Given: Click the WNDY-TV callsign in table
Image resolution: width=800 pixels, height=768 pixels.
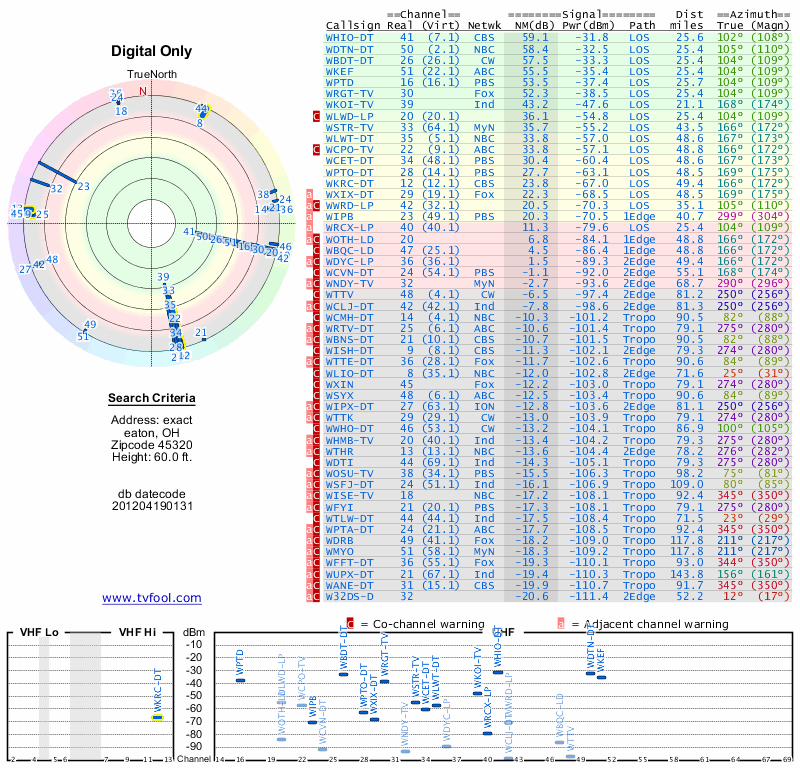Looking at the screenshot, I should click(349, 284).
